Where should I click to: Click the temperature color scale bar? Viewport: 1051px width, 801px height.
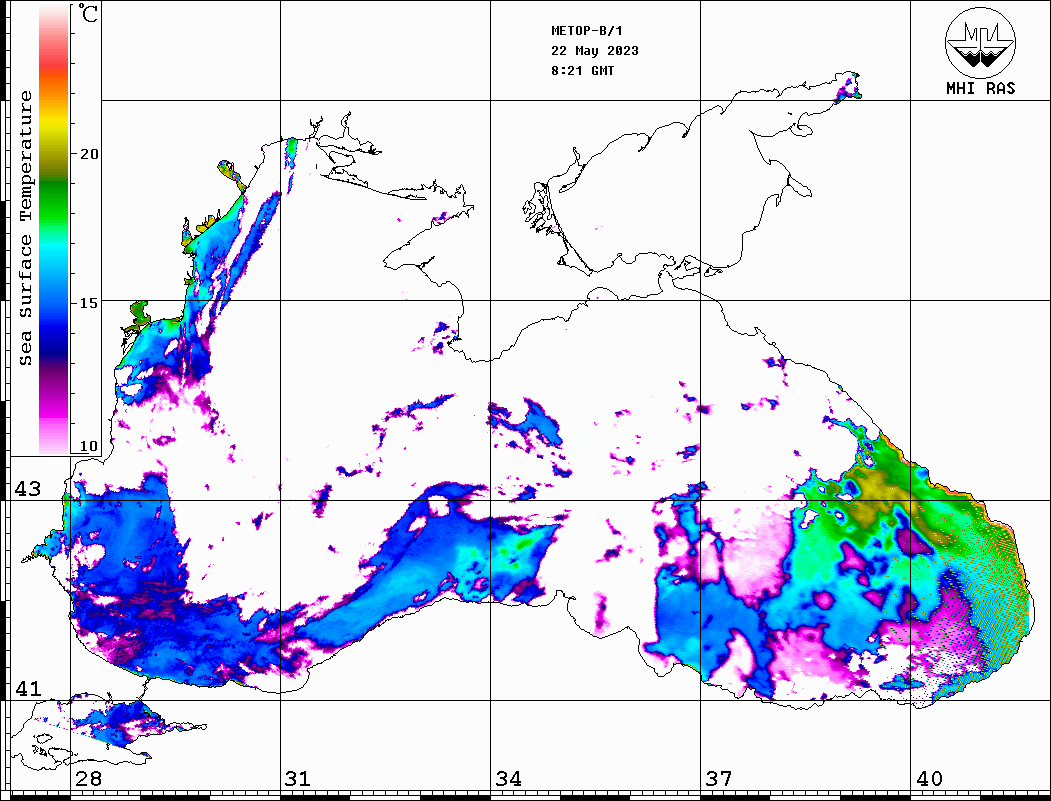tap(54, 229)
